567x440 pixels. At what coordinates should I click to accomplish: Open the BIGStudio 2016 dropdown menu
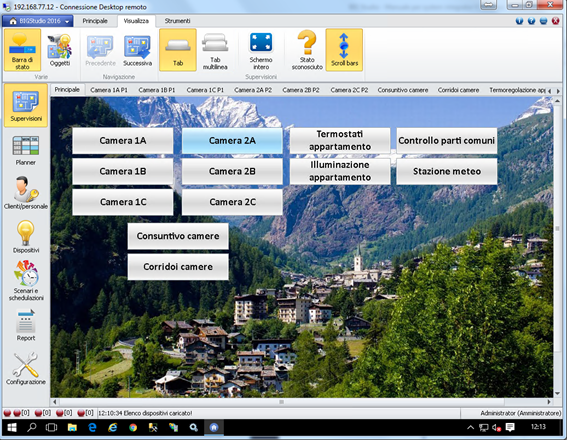tap(38, 21)
